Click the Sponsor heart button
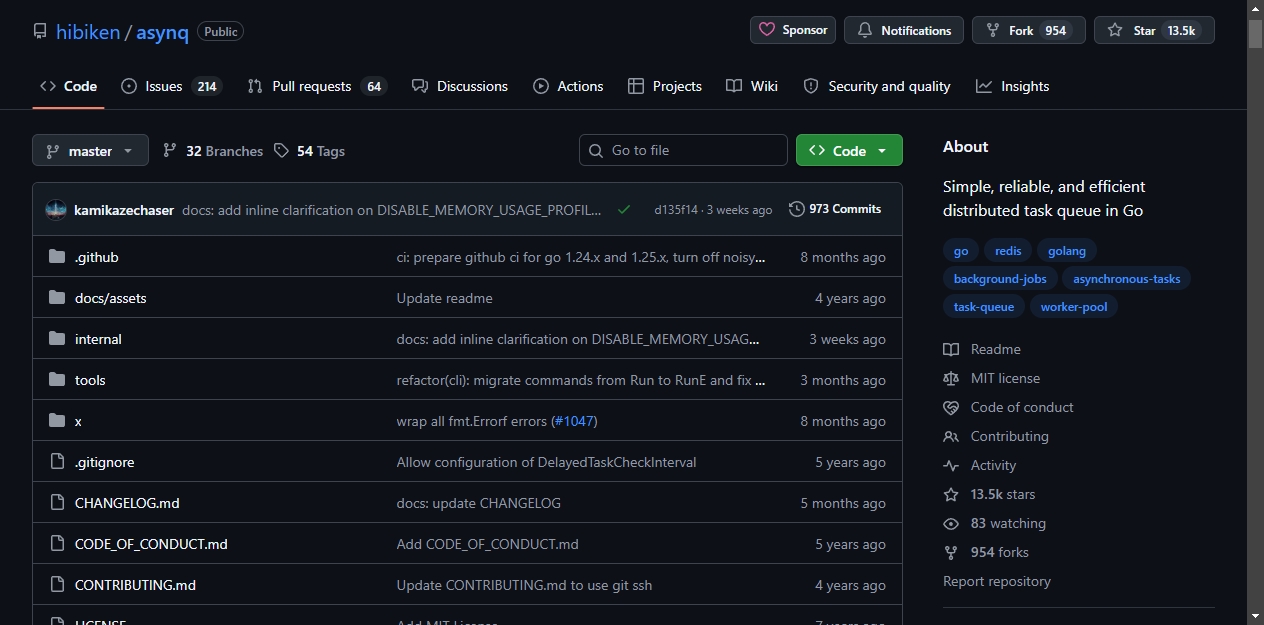1264x625 pixels. [793, 30]
